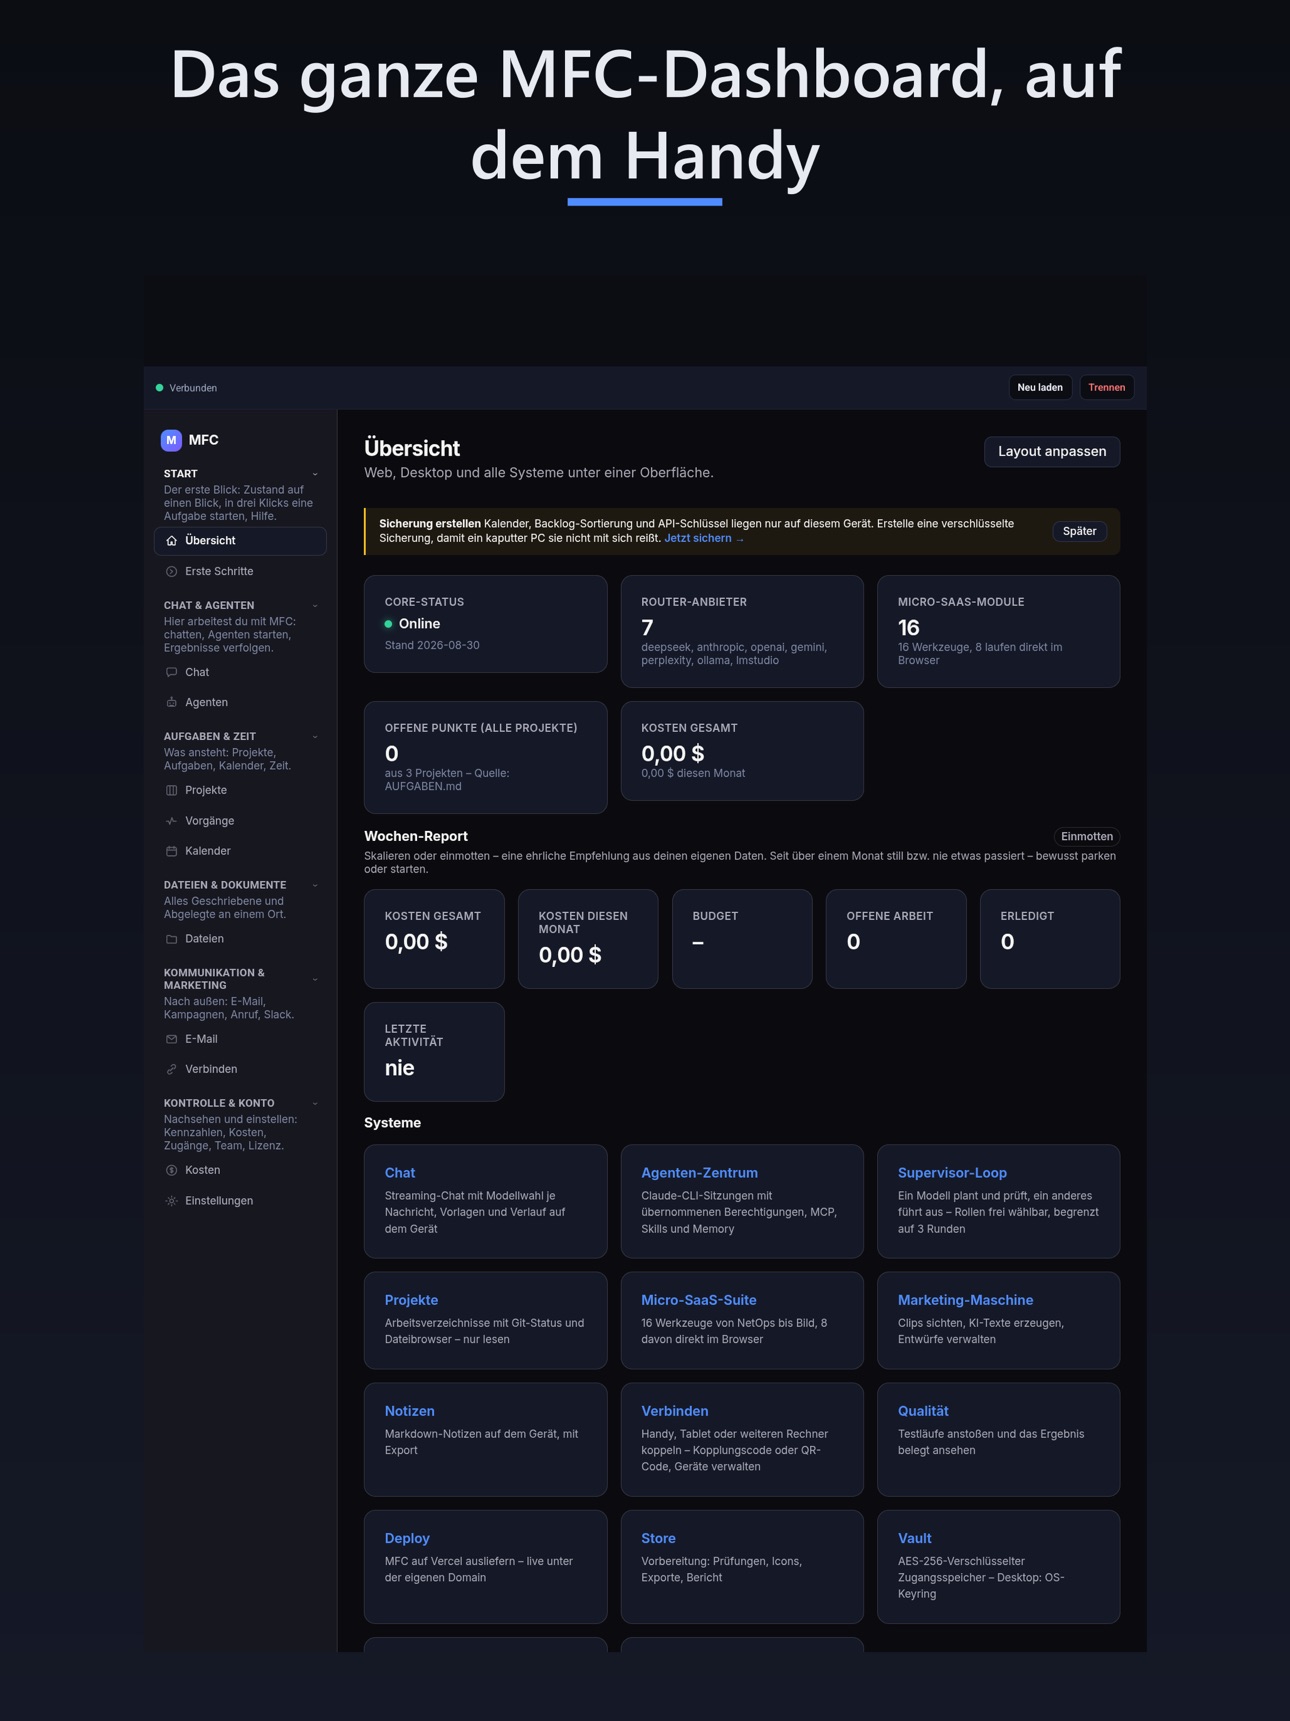Click the Einmotten button in Wochen-Report
Screen dimensions: 1290x1721
point(1087,837)
